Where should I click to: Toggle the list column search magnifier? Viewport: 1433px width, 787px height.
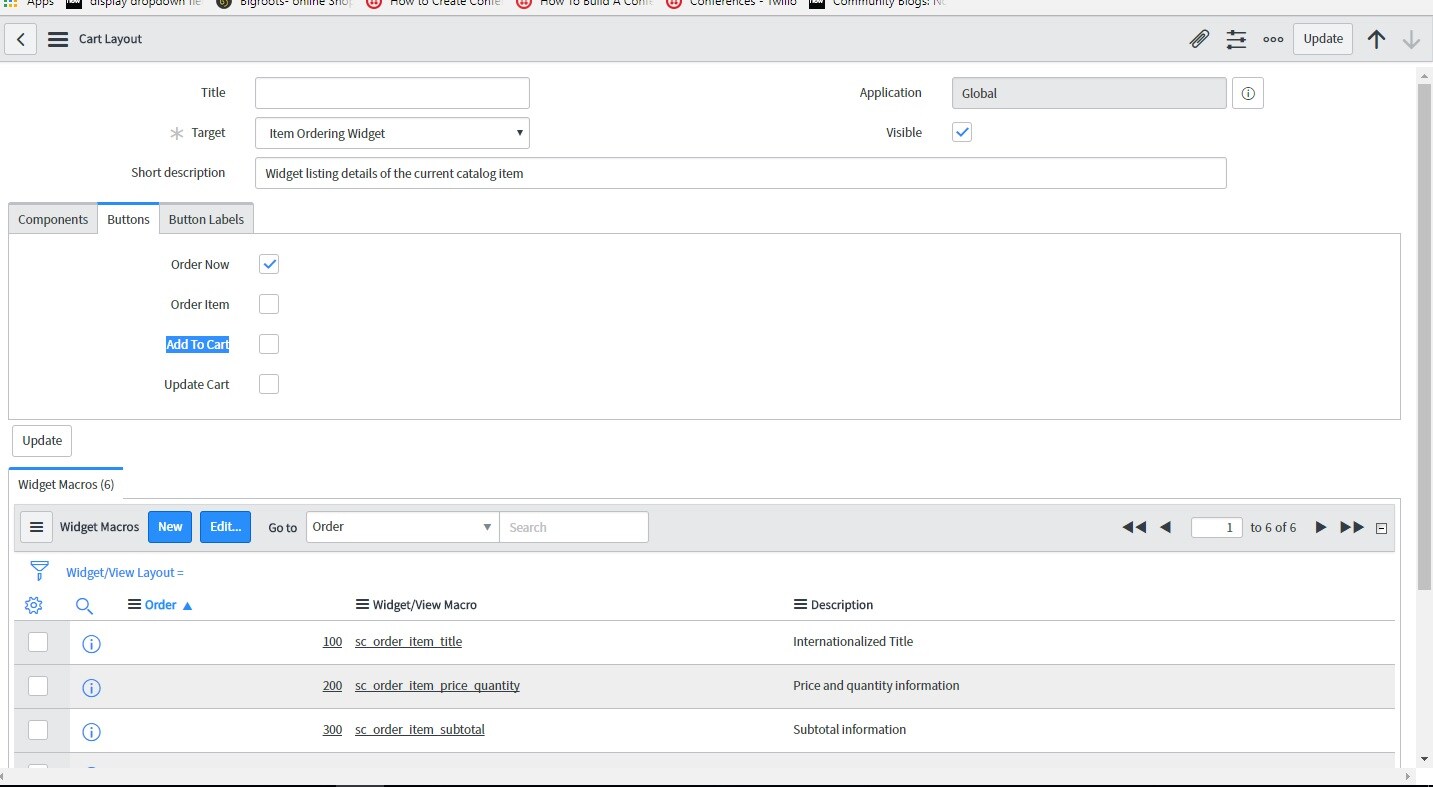pos(84,605)
